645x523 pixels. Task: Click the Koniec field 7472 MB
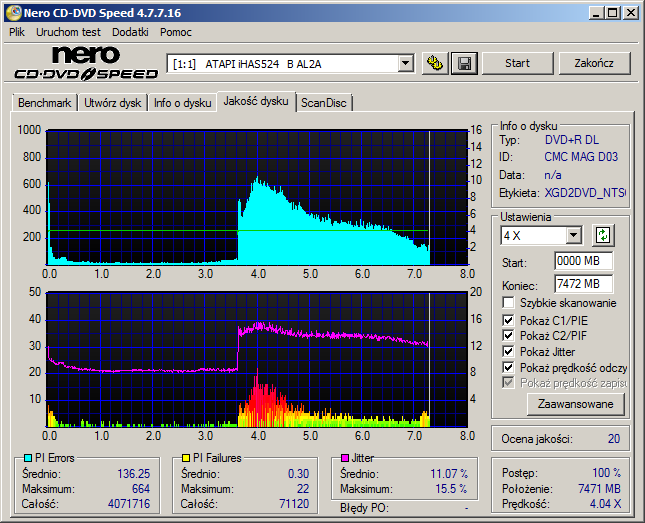click(x=583, y=284)
